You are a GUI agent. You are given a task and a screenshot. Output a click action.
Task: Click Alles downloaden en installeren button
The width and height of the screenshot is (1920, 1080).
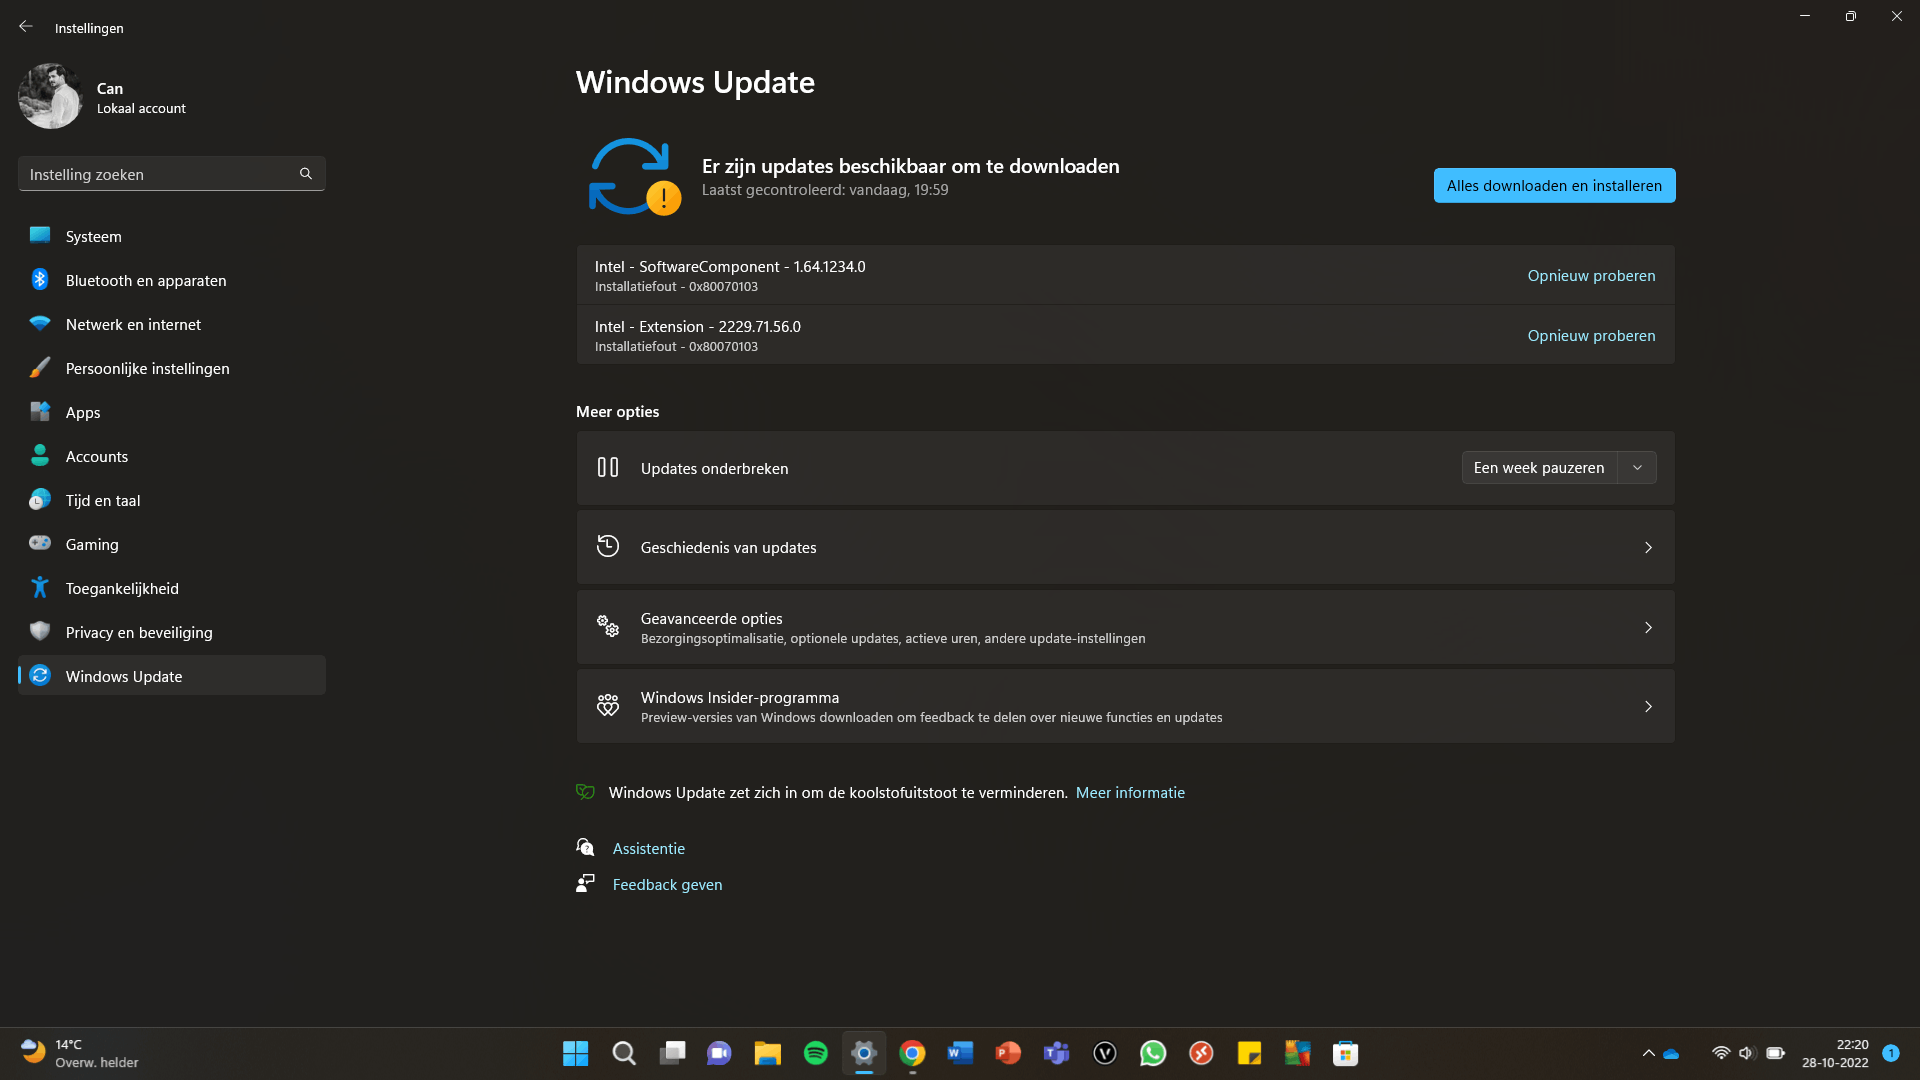pyautogui.click(x=1555, y=185)
